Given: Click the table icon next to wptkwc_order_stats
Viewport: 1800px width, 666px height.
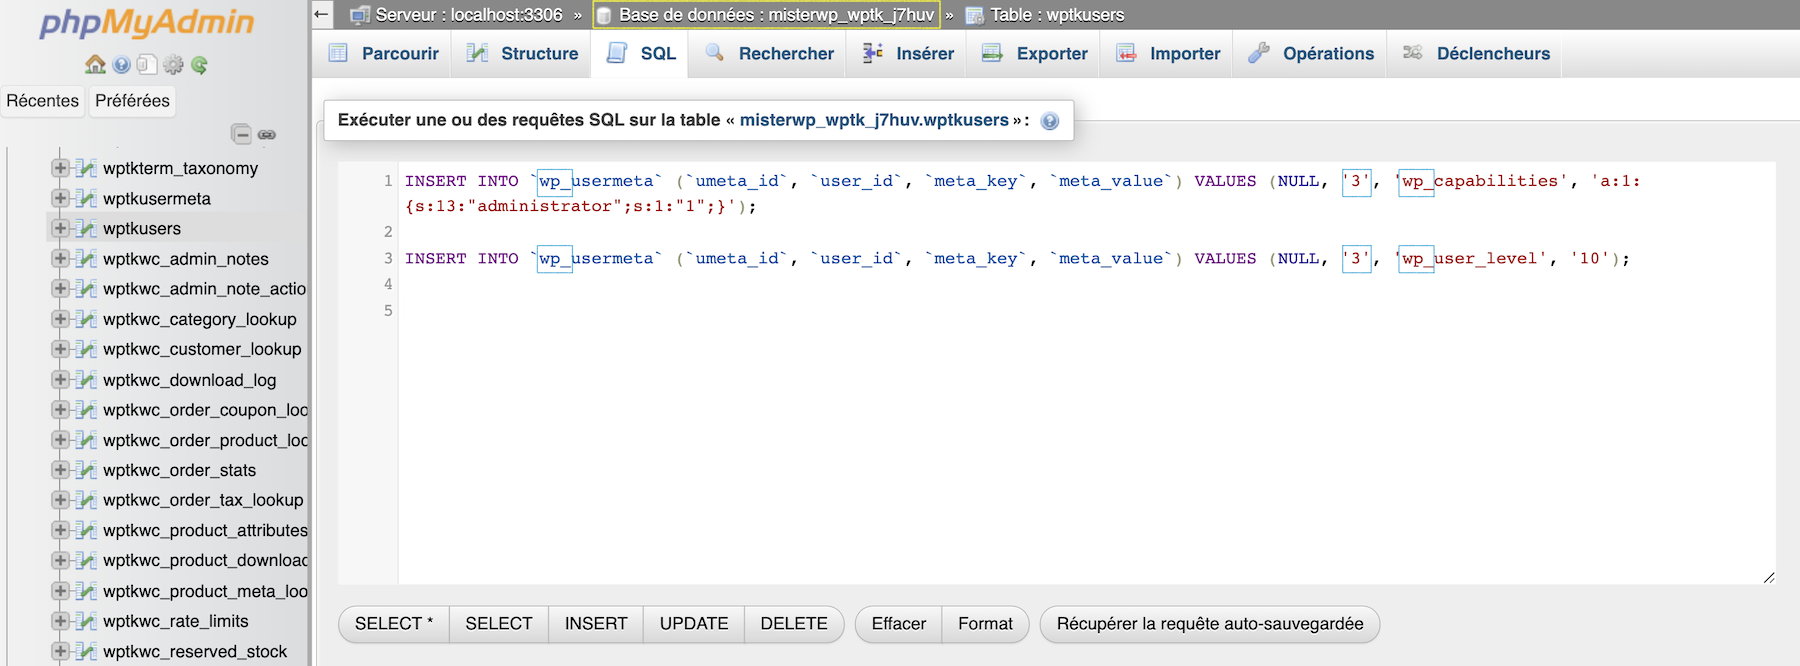Looking at the screenshot, I should pyautogui.click(x=87, y=470).
